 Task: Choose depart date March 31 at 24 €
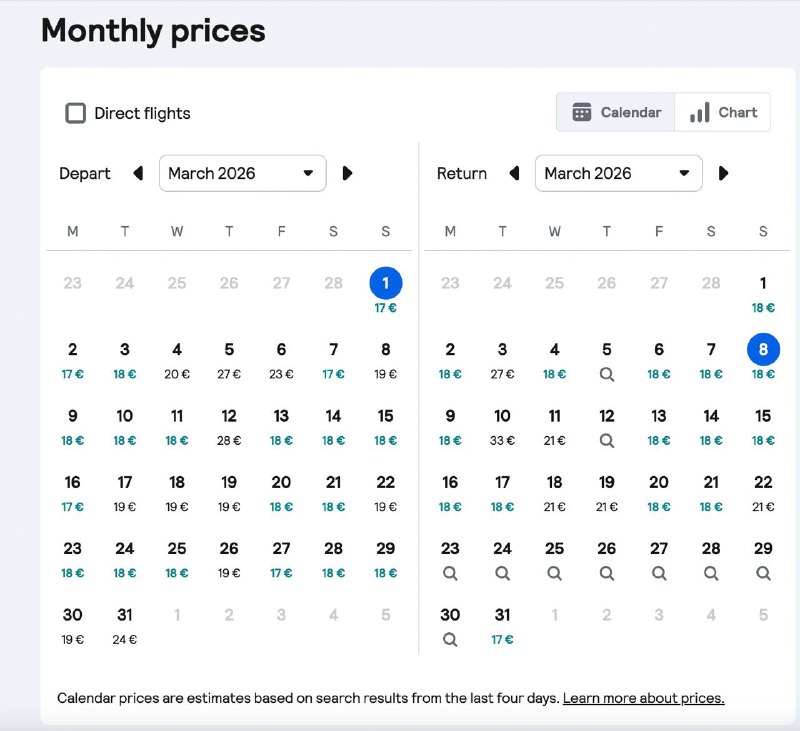click(x=125, y=624)
